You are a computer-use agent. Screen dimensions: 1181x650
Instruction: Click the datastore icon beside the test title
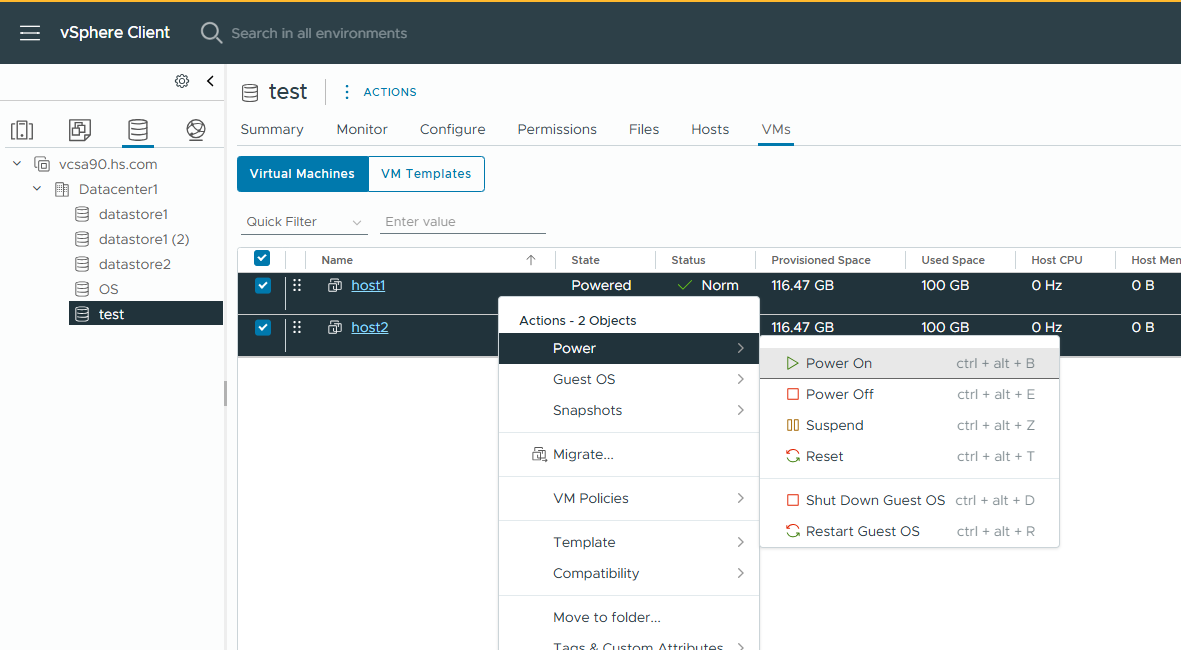point(250,93)
